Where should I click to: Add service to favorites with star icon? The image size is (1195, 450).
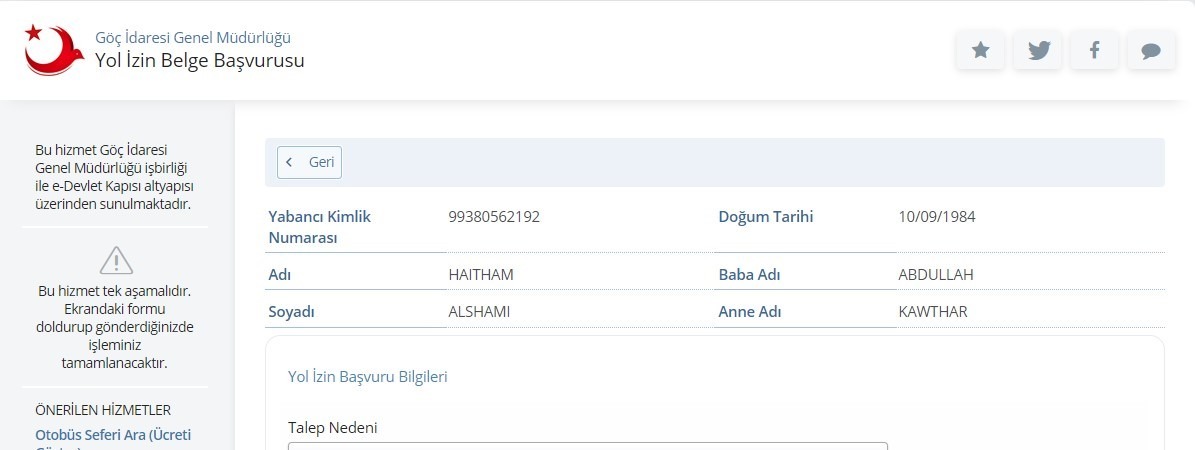(981, 50)
